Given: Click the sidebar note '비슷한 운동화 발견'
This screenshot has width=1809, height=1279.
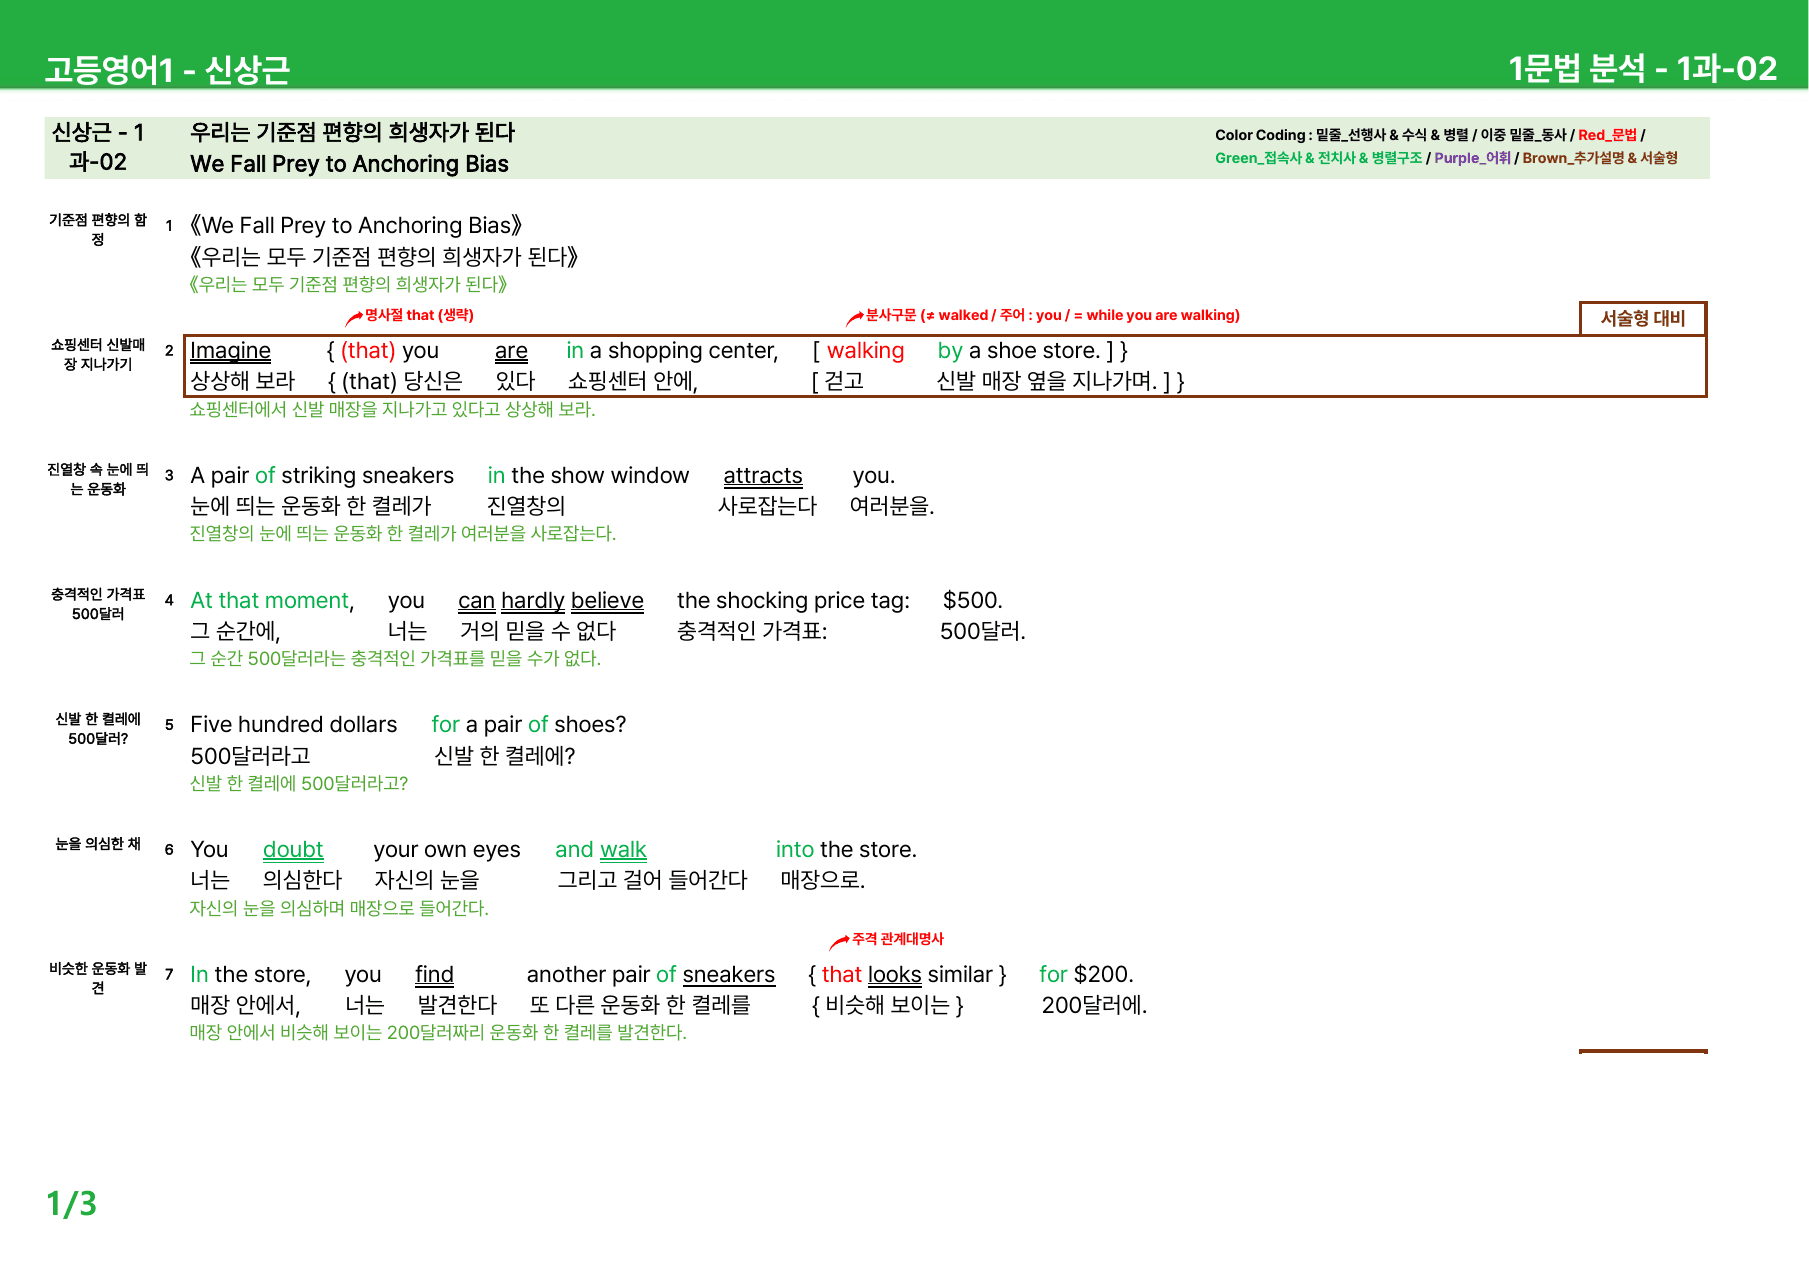Looking at the screenshot, I should coord(98,978).
